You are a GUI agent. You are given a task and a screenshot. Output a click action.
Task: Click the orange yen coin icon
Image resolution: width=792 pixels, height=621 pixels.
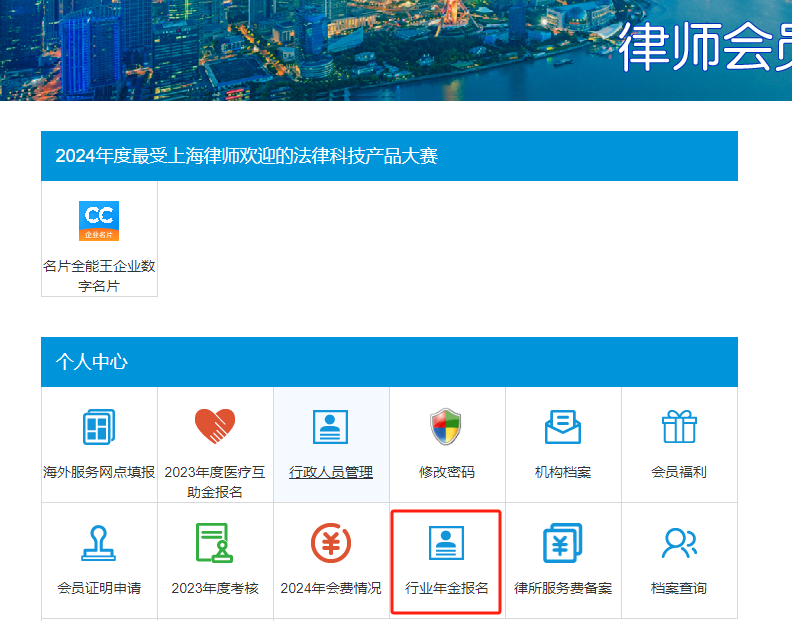coord(331,543)
